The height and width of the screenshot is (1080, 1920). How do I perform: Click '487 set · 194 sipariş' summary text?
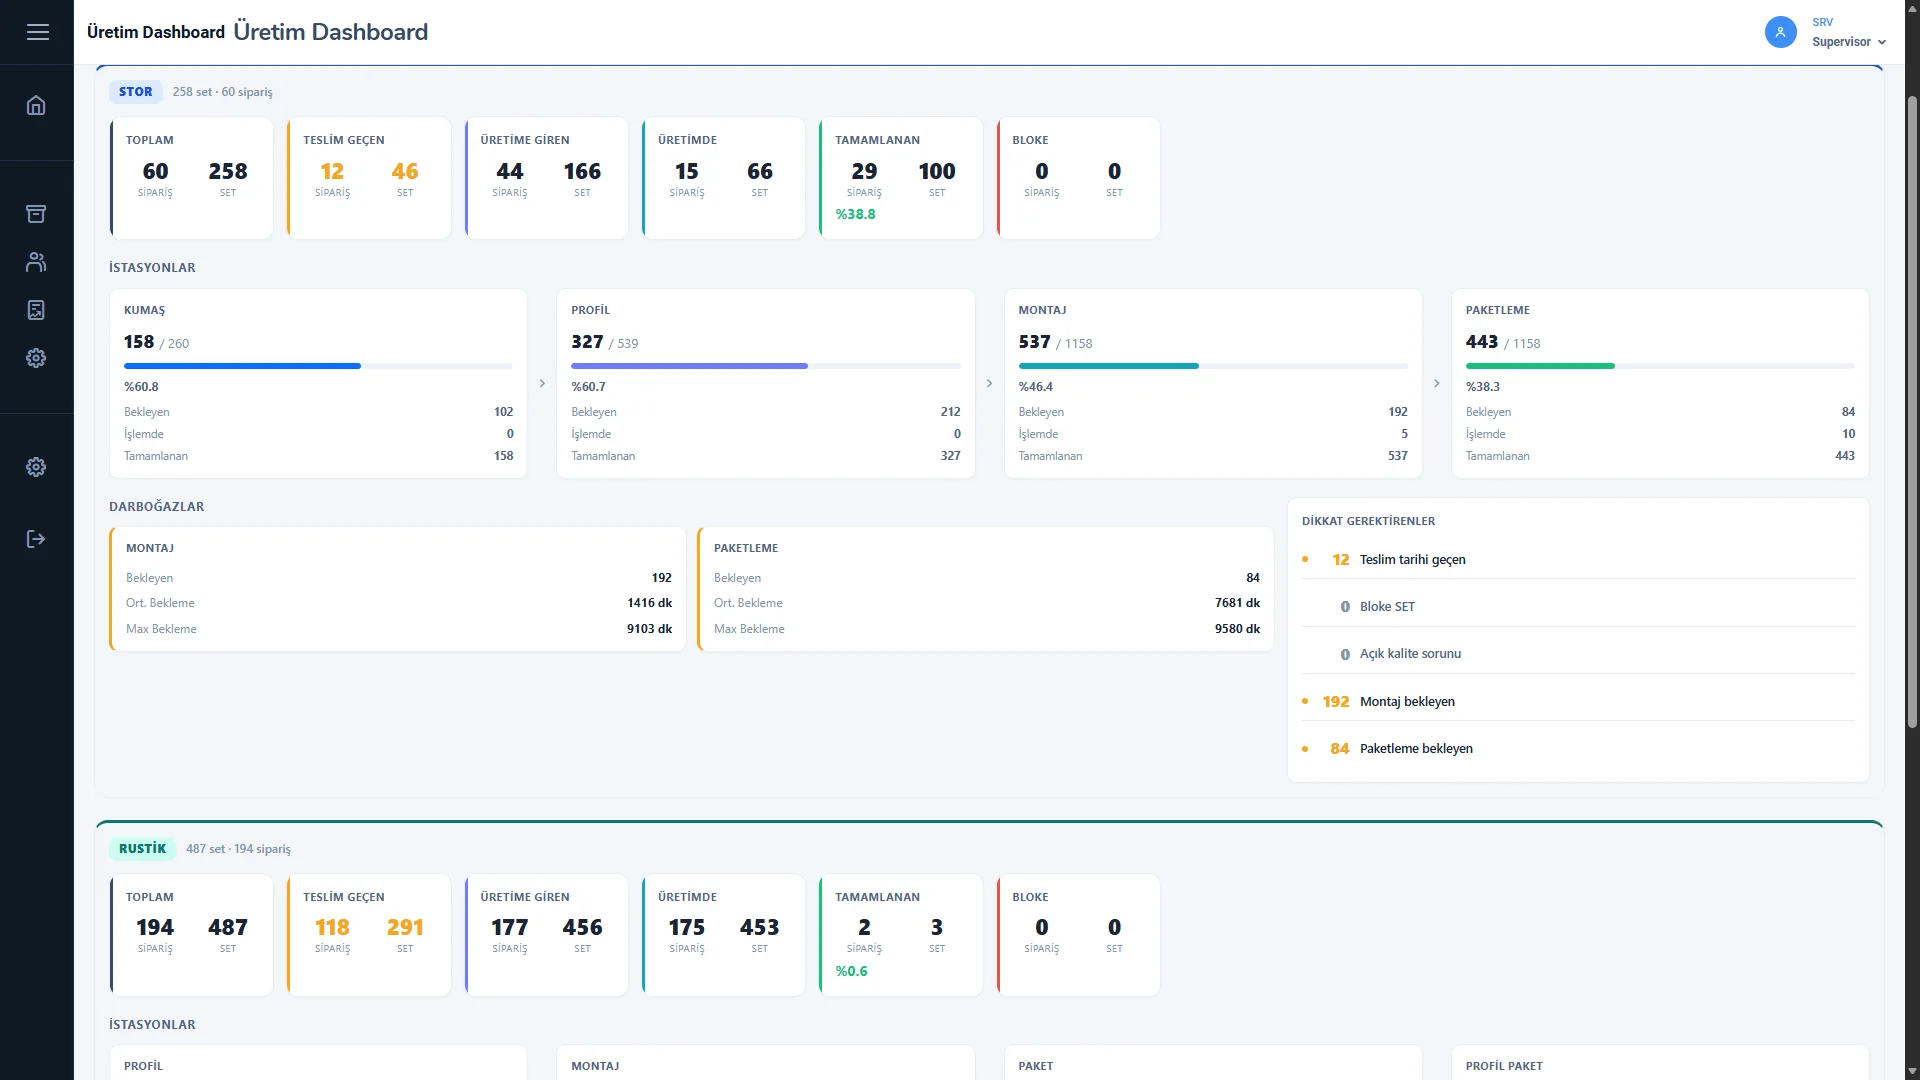coord(238,848)
